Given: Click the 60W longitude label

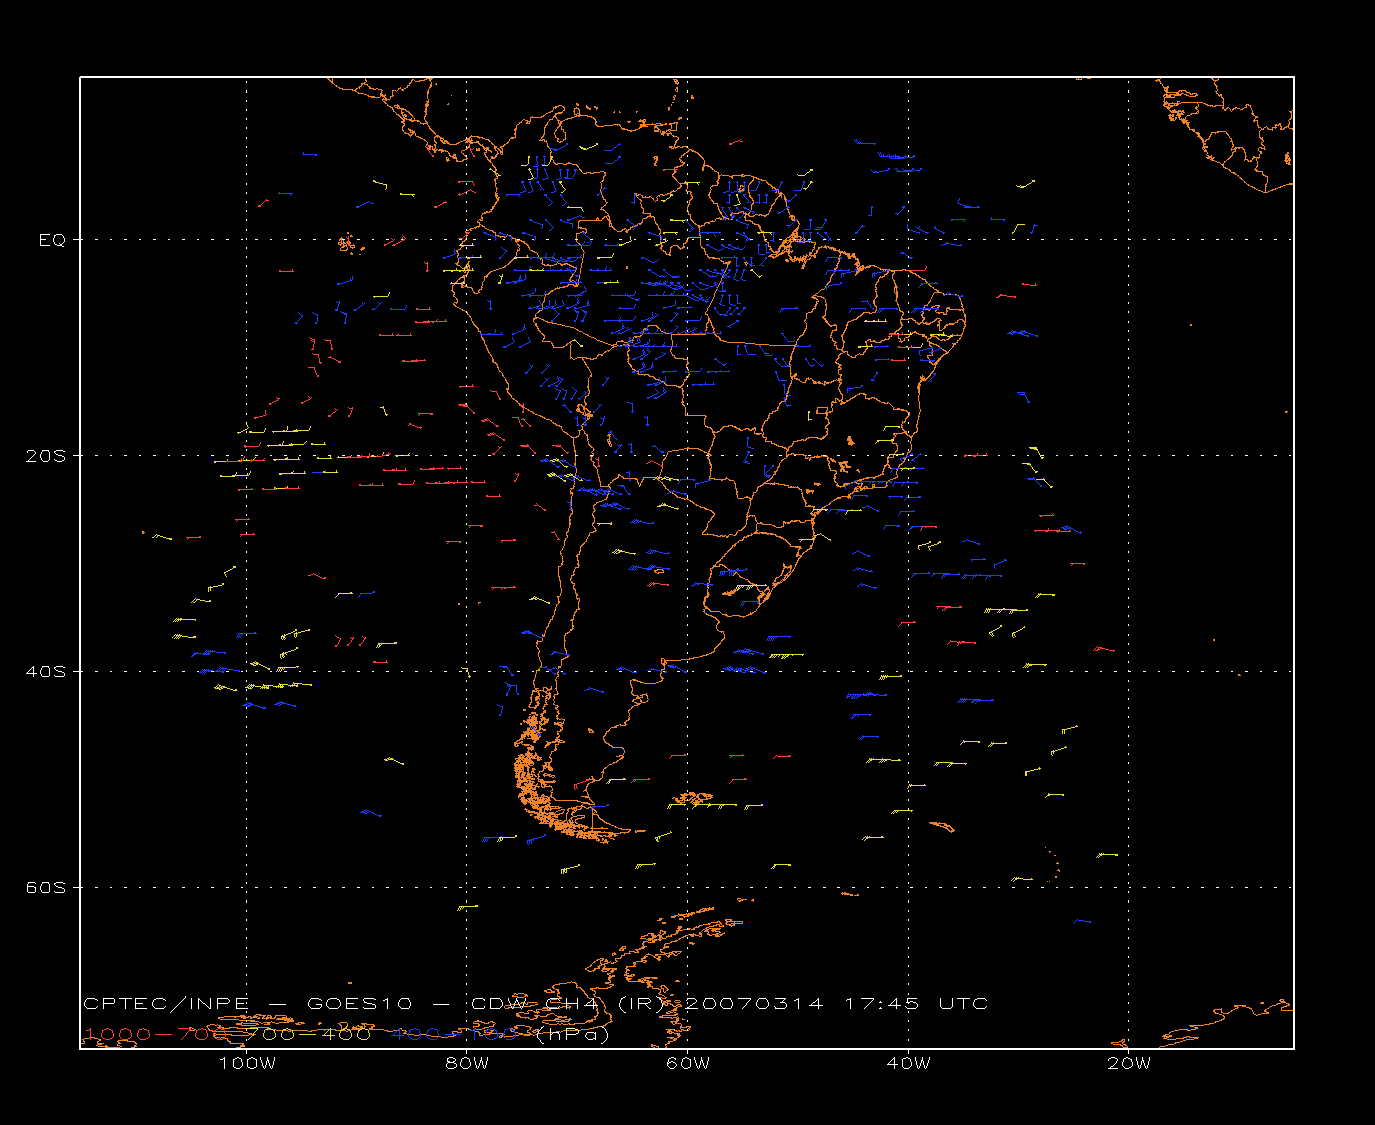Looking at the screenshot, I should pos(688,1064).
